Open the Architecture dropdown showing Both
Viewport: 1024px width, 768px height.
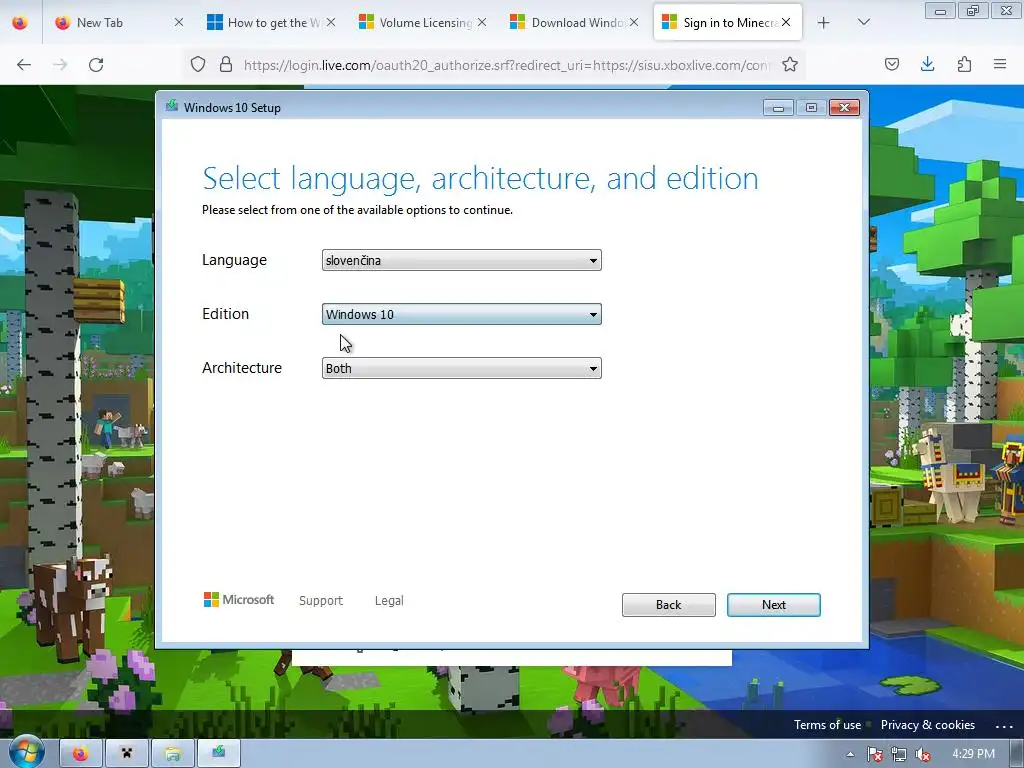[461, 368]
